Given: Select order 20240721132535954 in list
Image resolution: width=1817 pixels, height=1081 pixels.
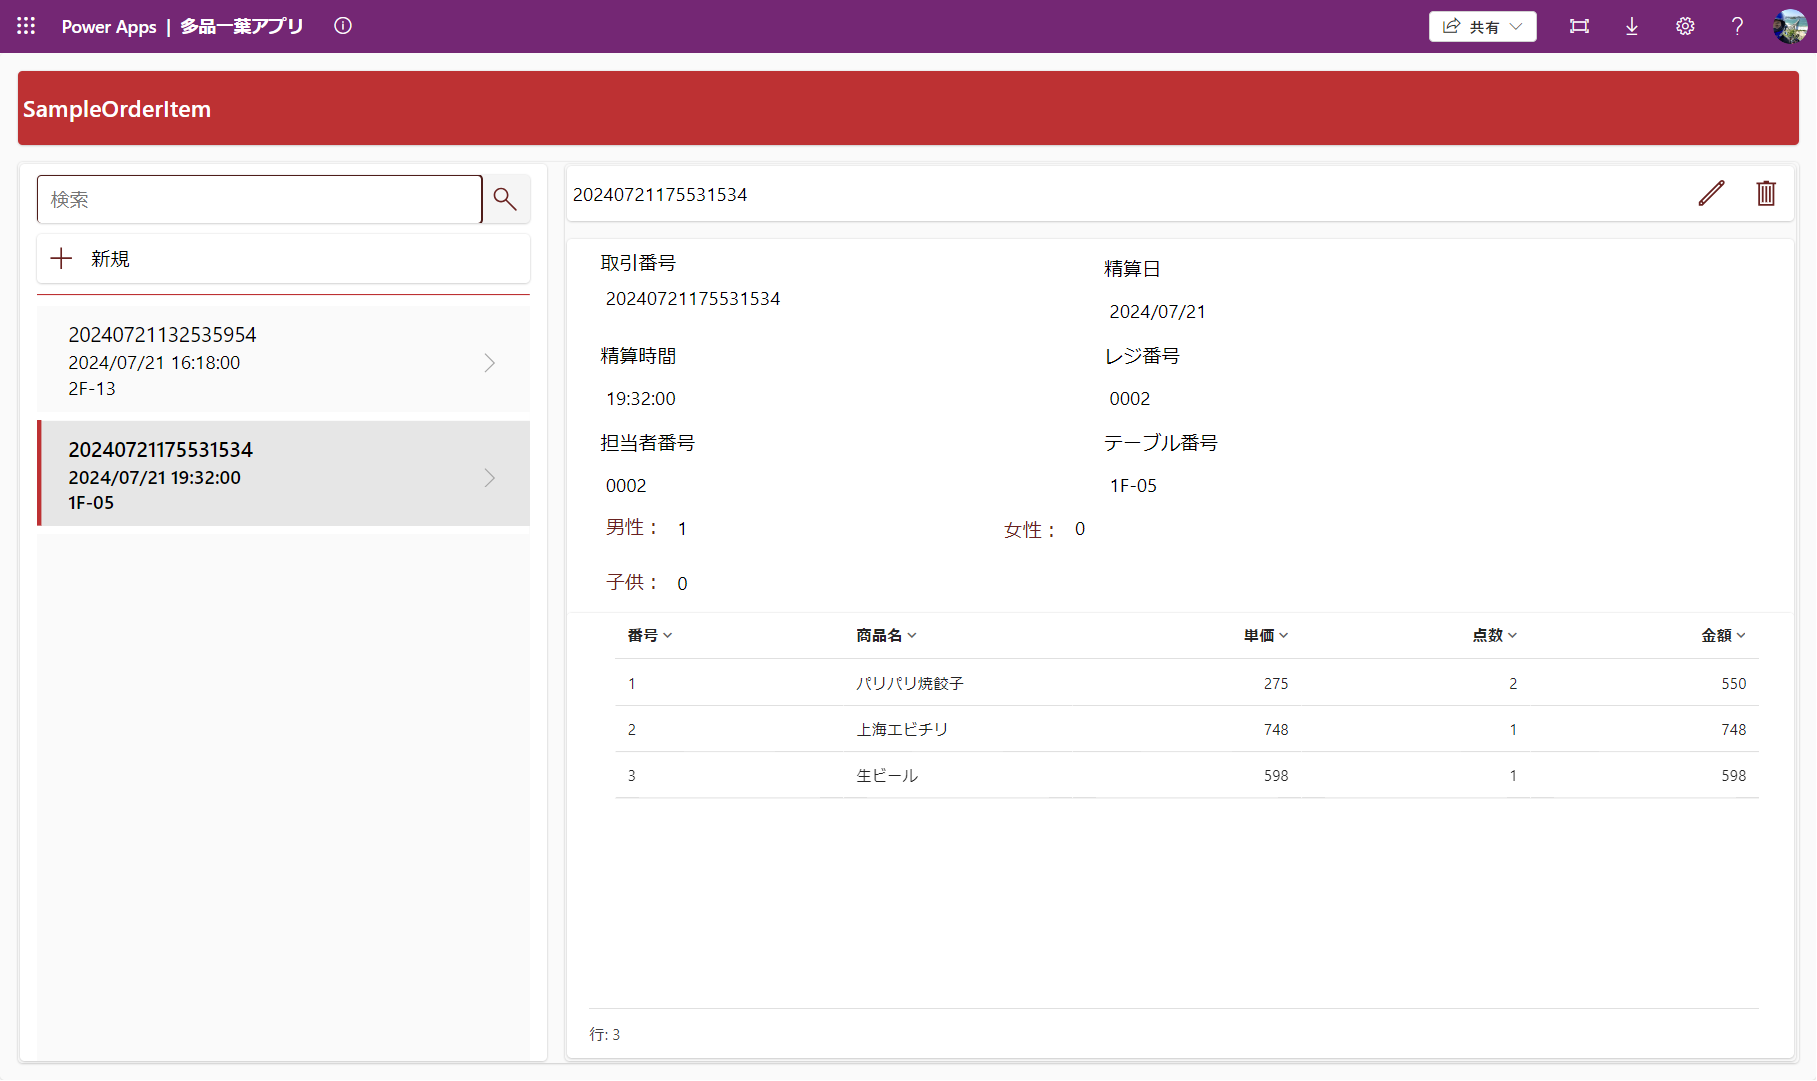Looking at the screenshot, I should (x=283, y=360).
